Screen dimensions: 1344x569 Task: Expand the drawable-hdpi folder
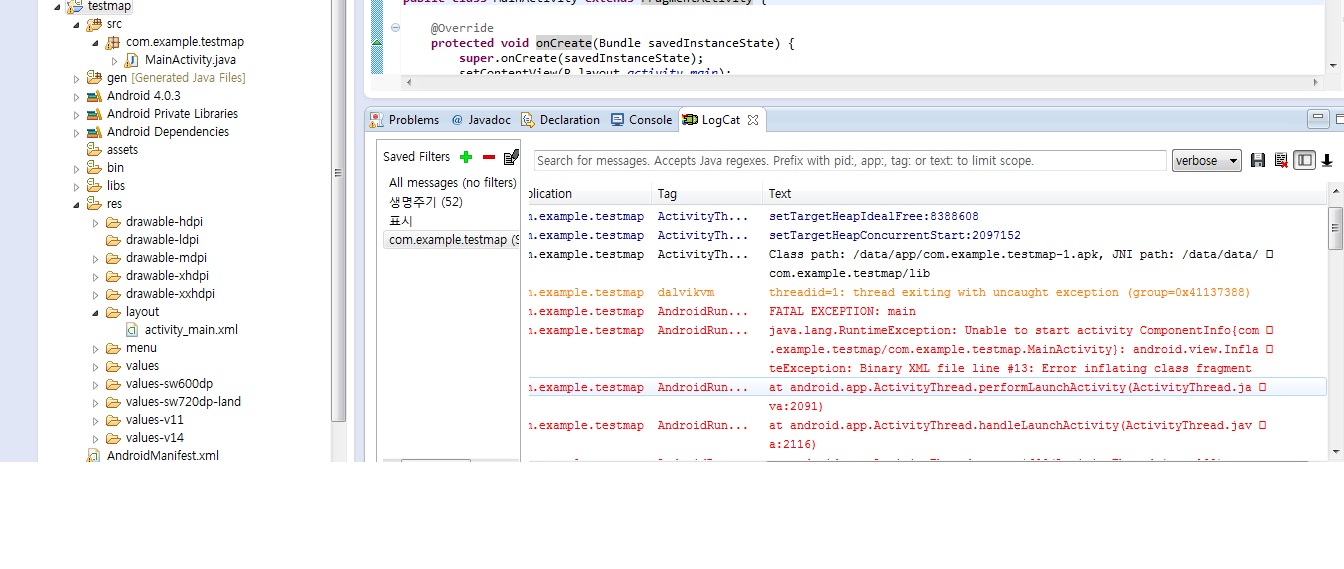coord(95,222)
